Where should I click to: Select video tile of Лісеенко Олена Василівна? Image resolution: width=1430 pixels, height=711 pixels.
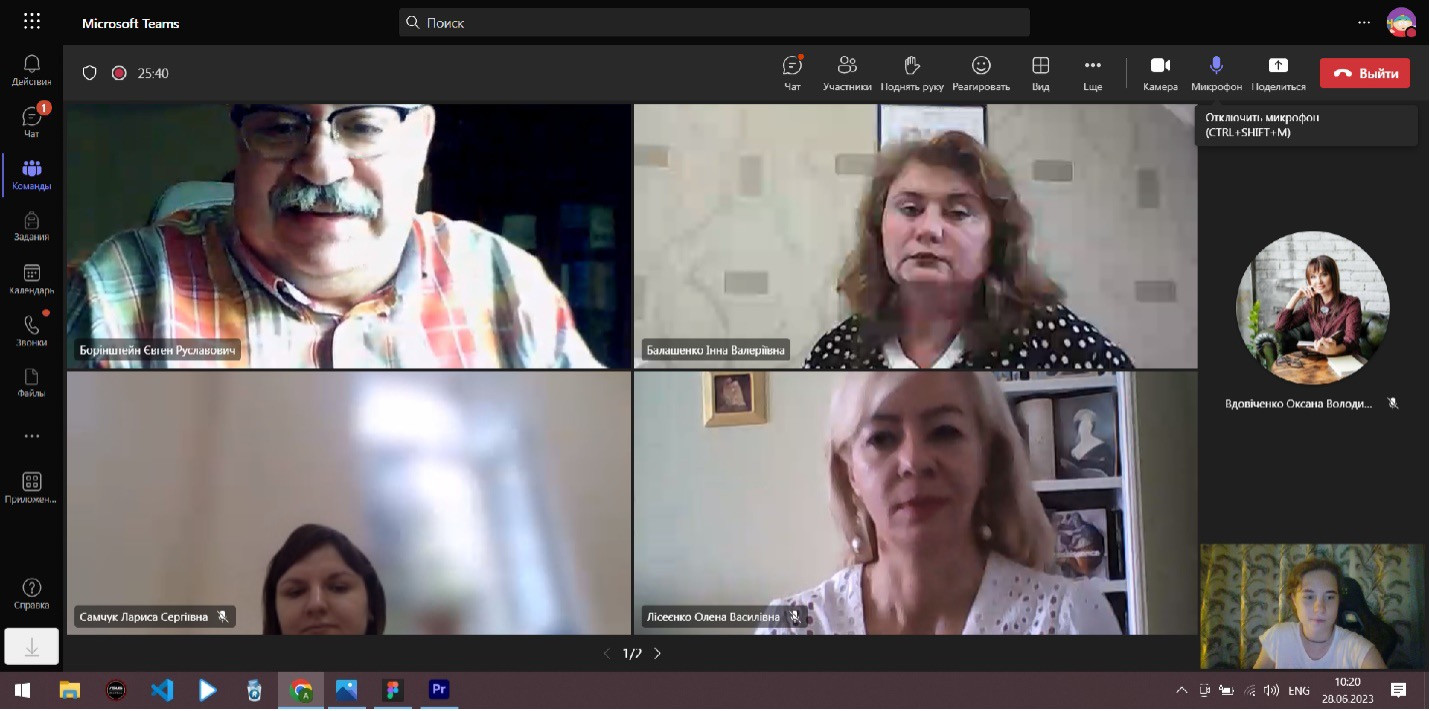click(915, 503)
